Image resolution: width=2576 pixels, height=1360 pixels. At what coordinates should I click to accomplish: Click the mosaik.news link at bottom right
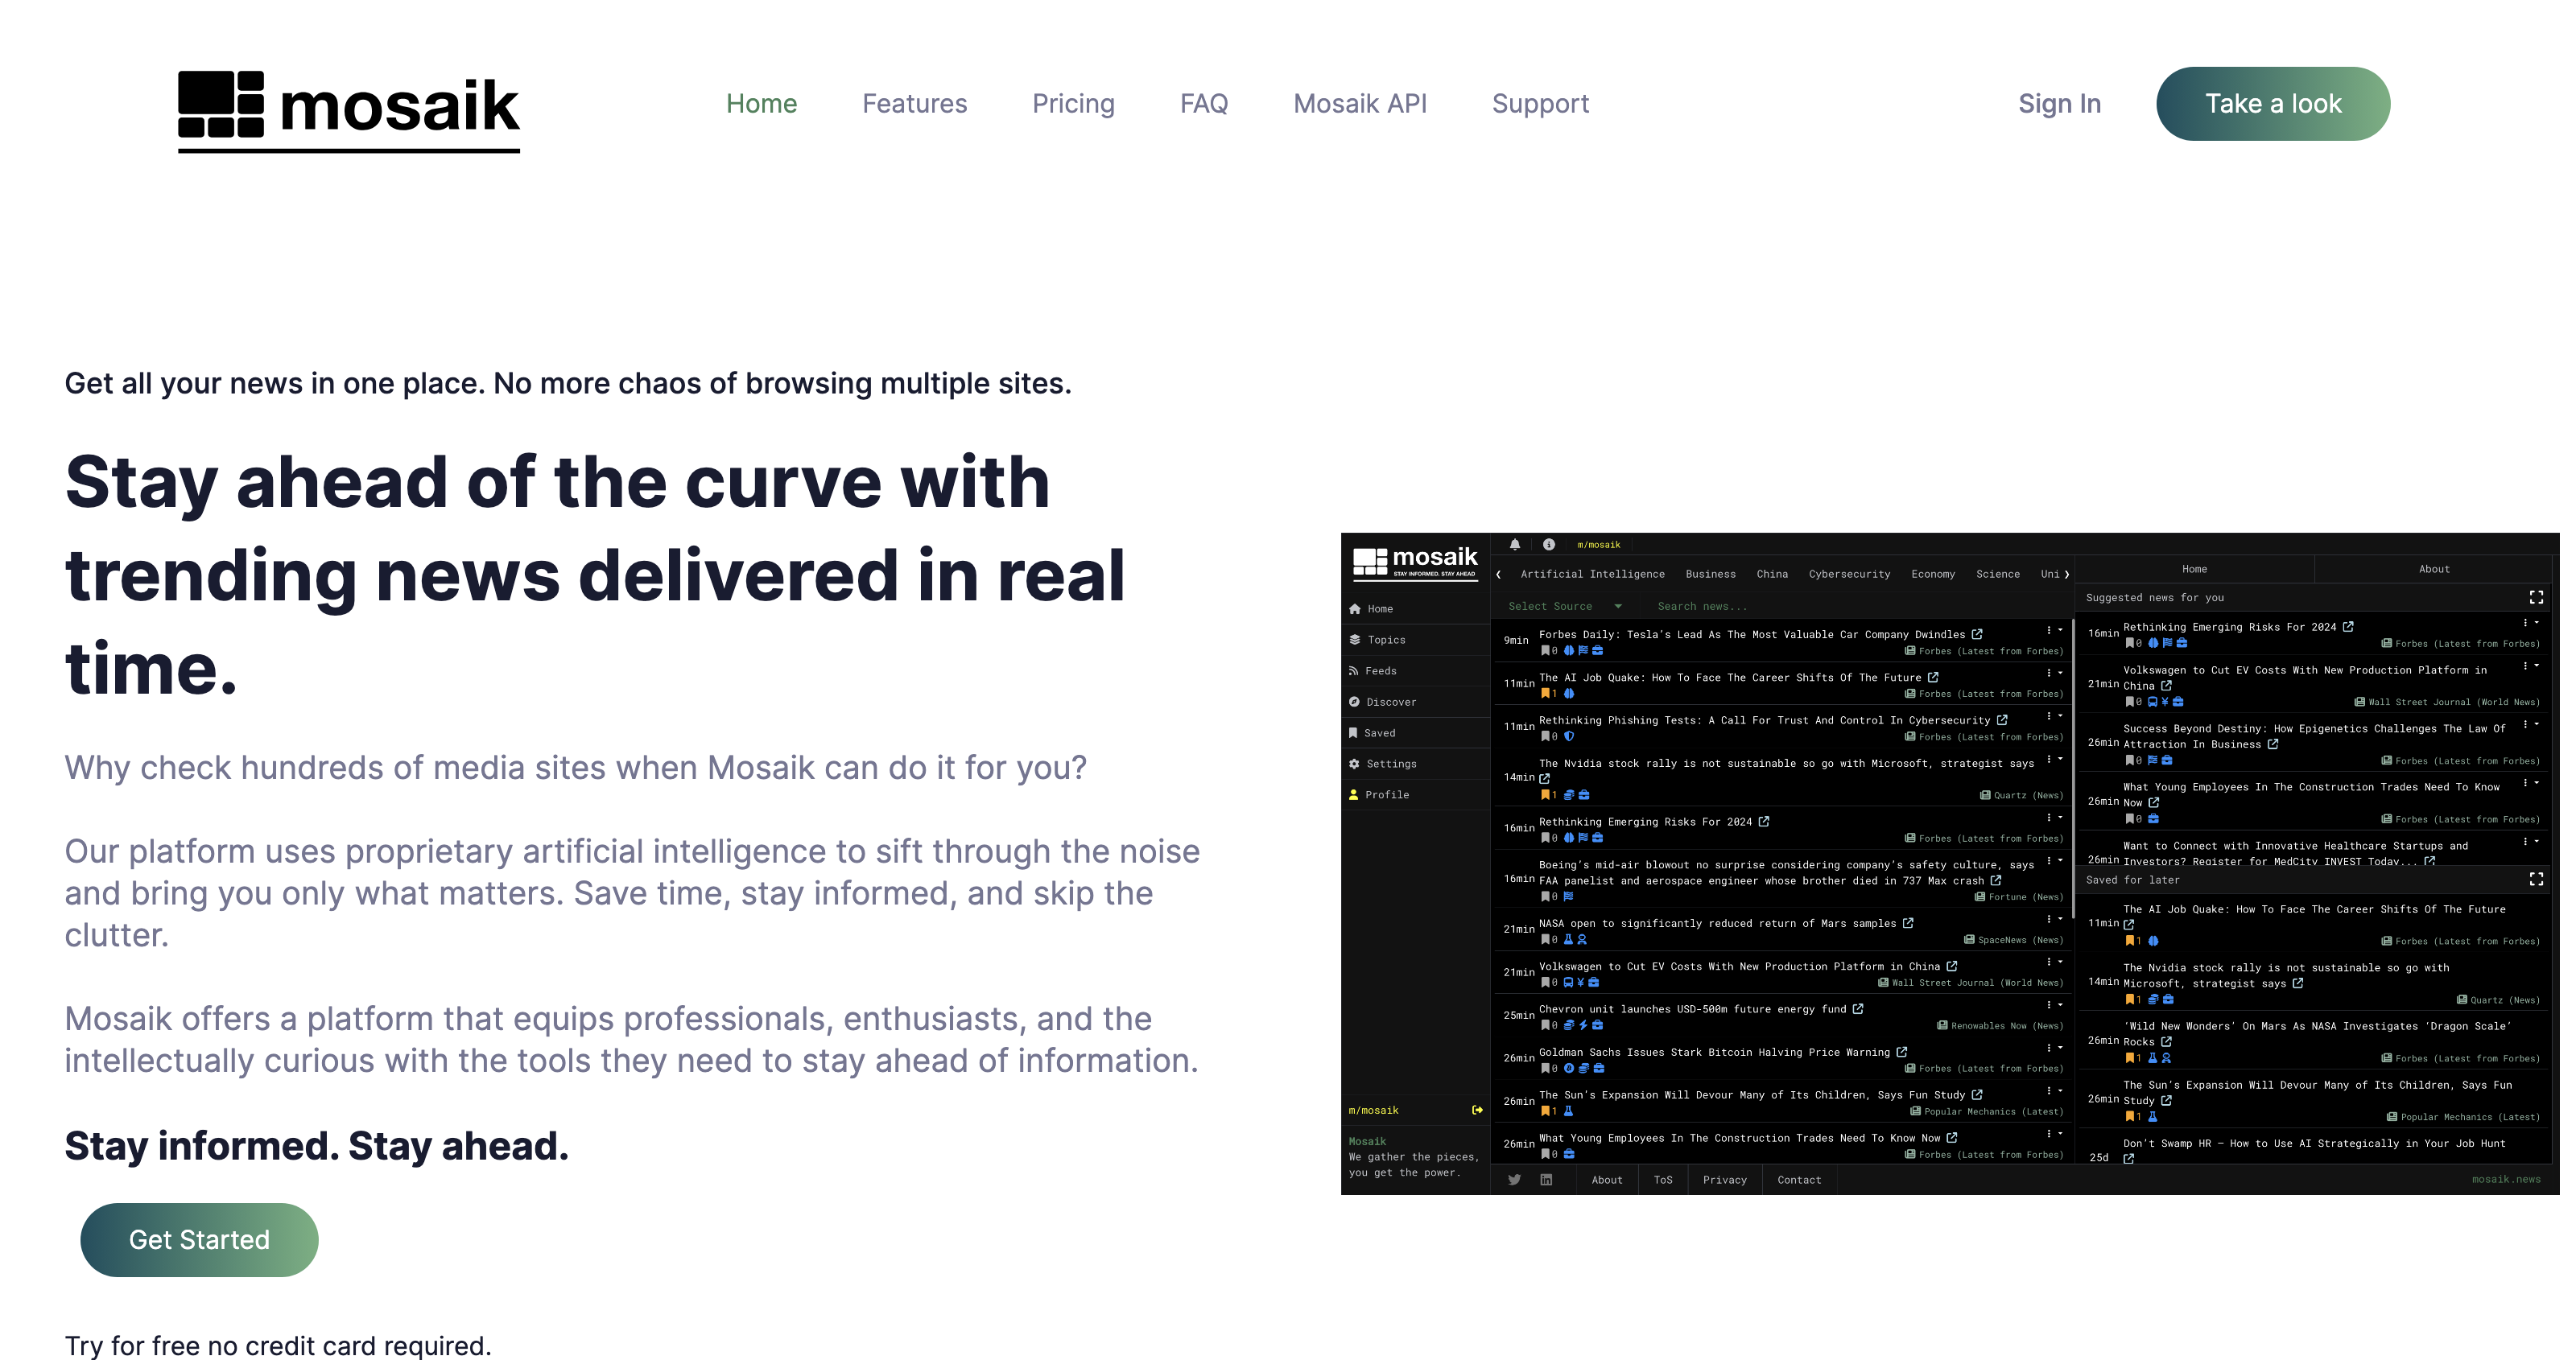point(2506,1180)
